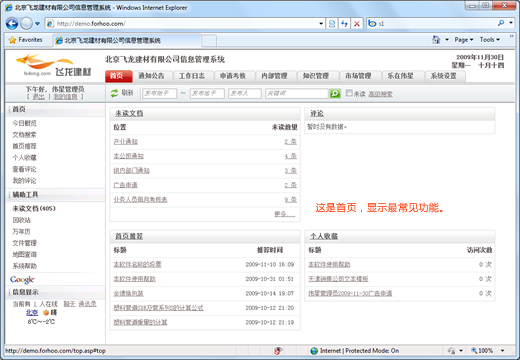Open the recent pages dropdown next to Forward

click(x=37, y=24)
